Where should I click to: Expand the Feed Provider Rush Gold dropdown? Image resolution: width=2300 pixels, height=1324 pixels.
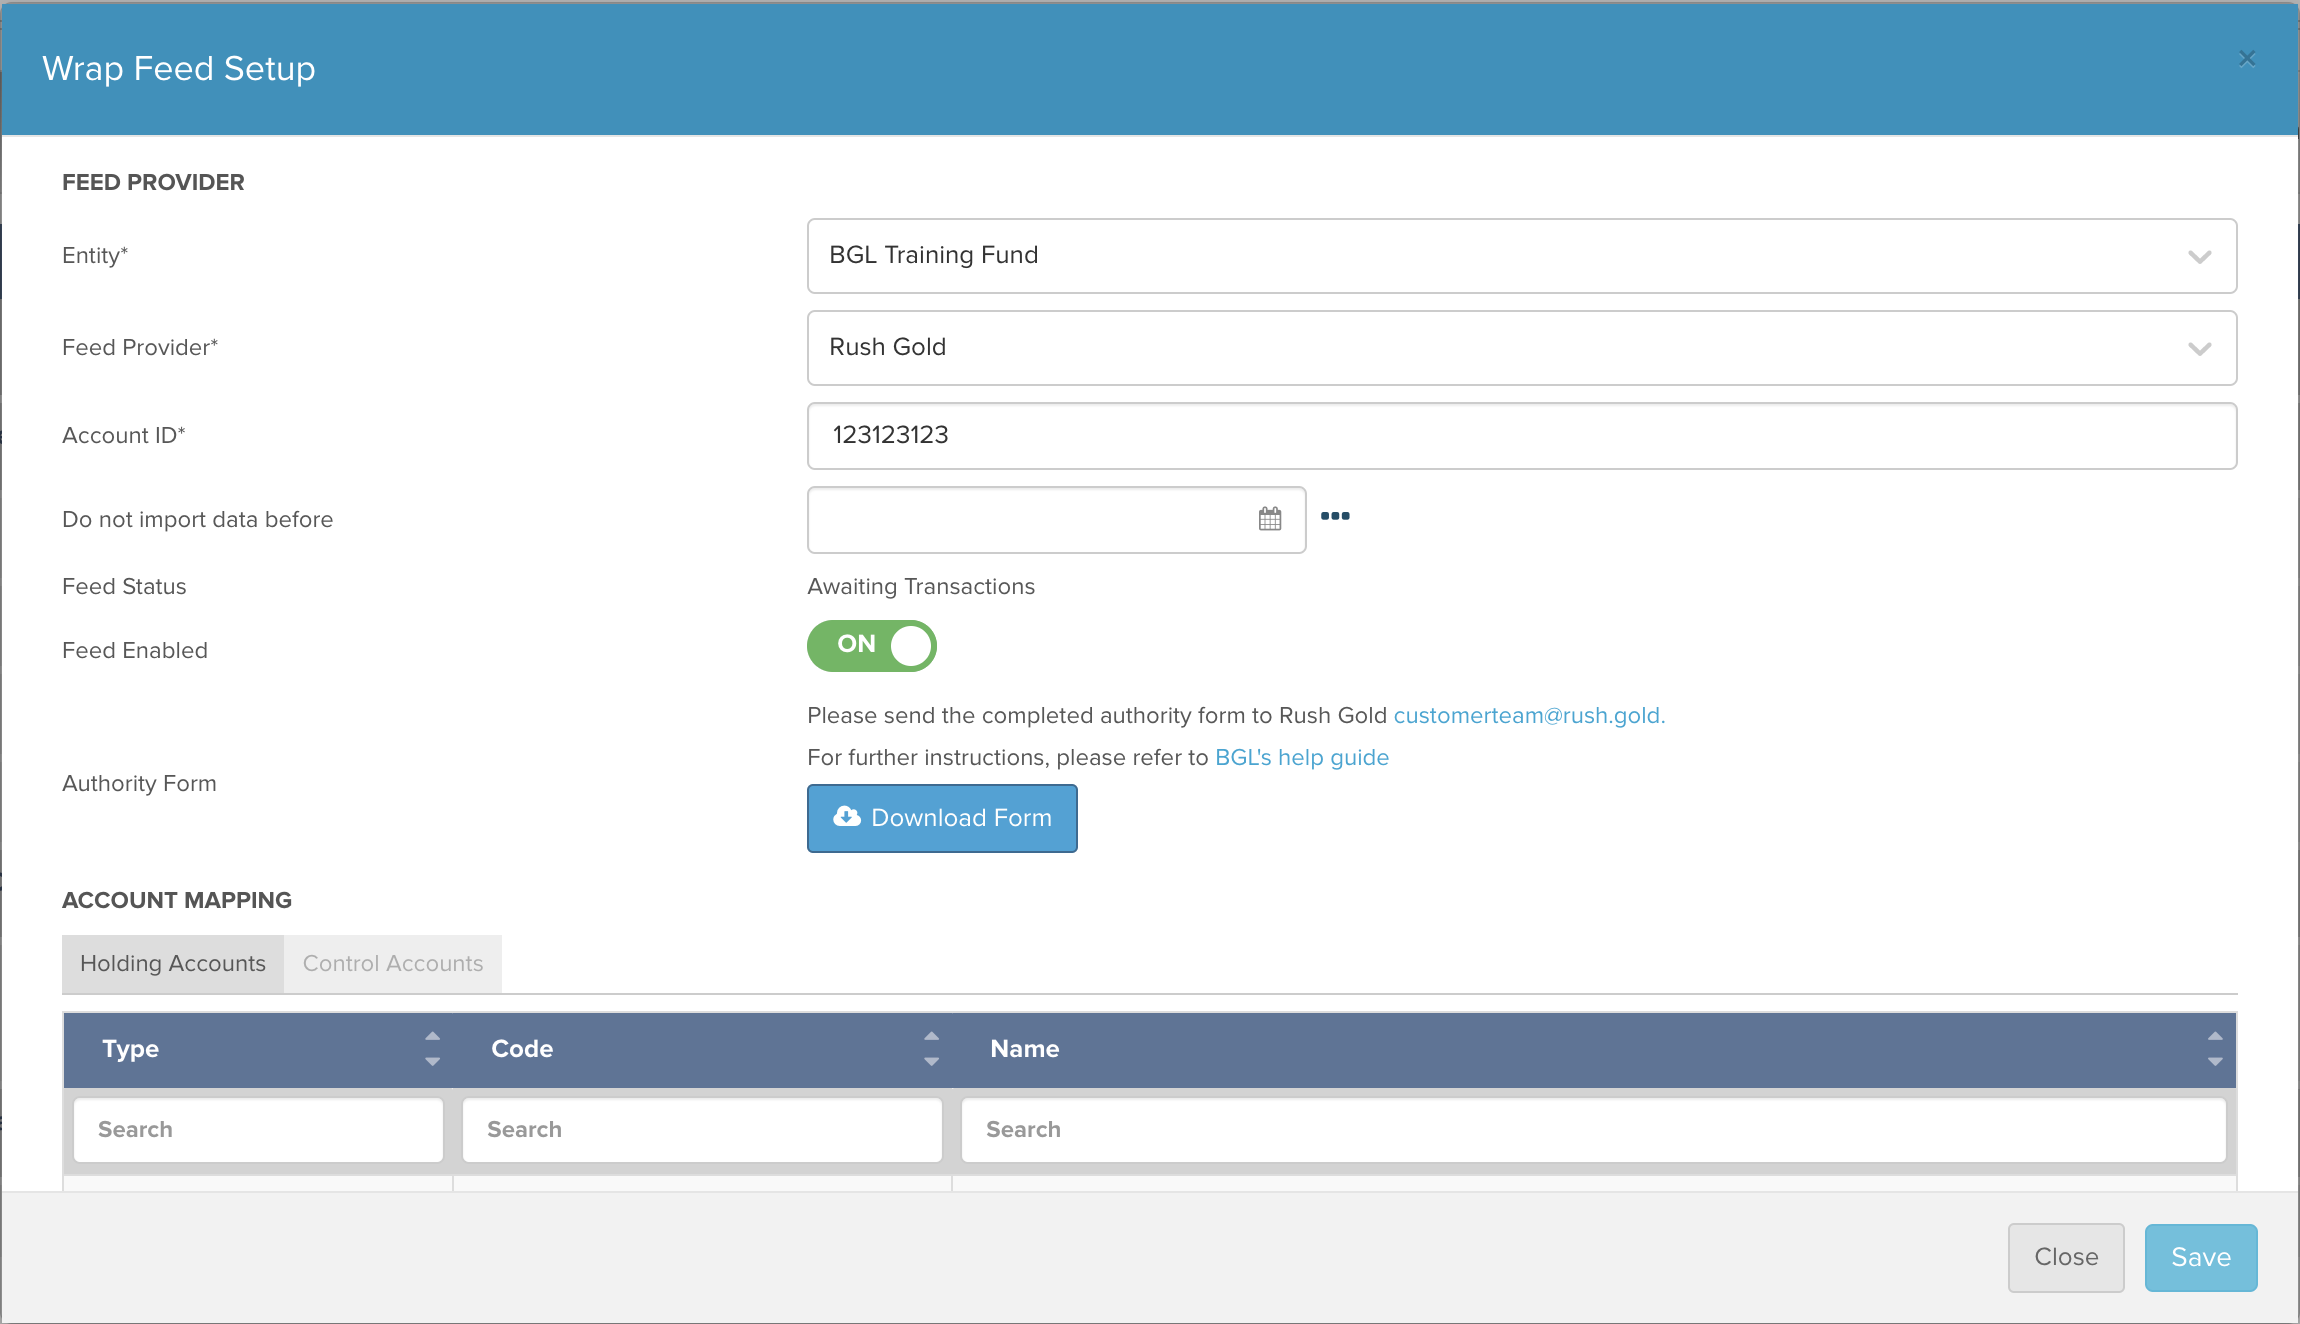[1521, 348]
